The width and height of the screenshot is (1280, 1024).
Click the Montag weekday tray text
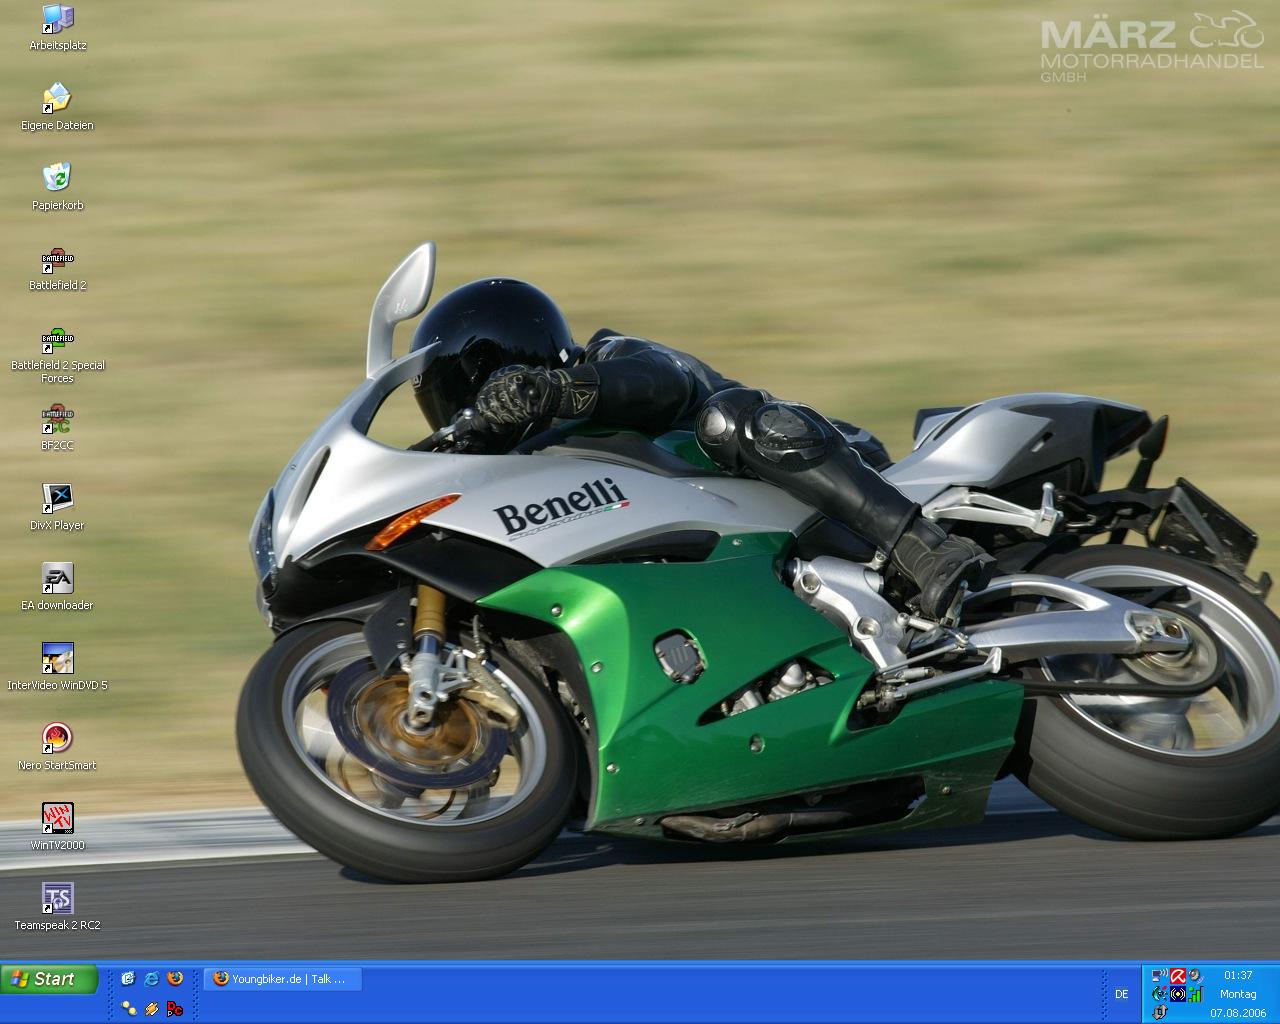[1238, 994]
